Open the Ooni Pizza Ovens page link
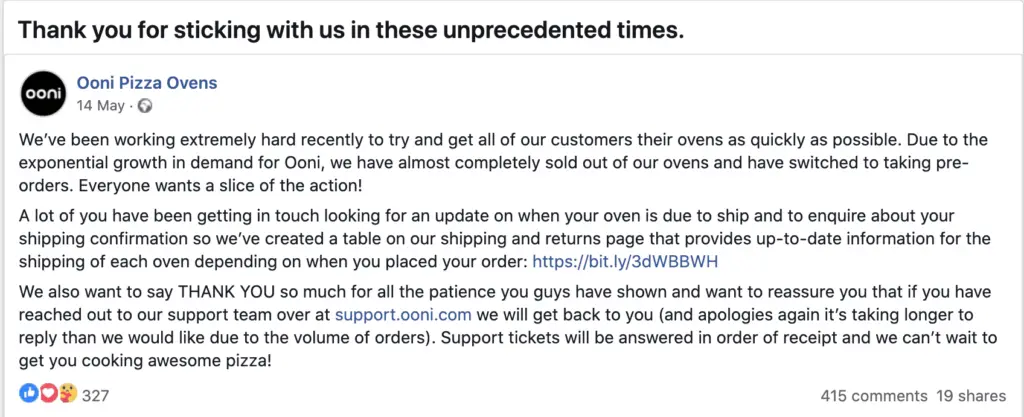Image resolution: width=1024 pixels, height=417 pixels. coord(147,82)
